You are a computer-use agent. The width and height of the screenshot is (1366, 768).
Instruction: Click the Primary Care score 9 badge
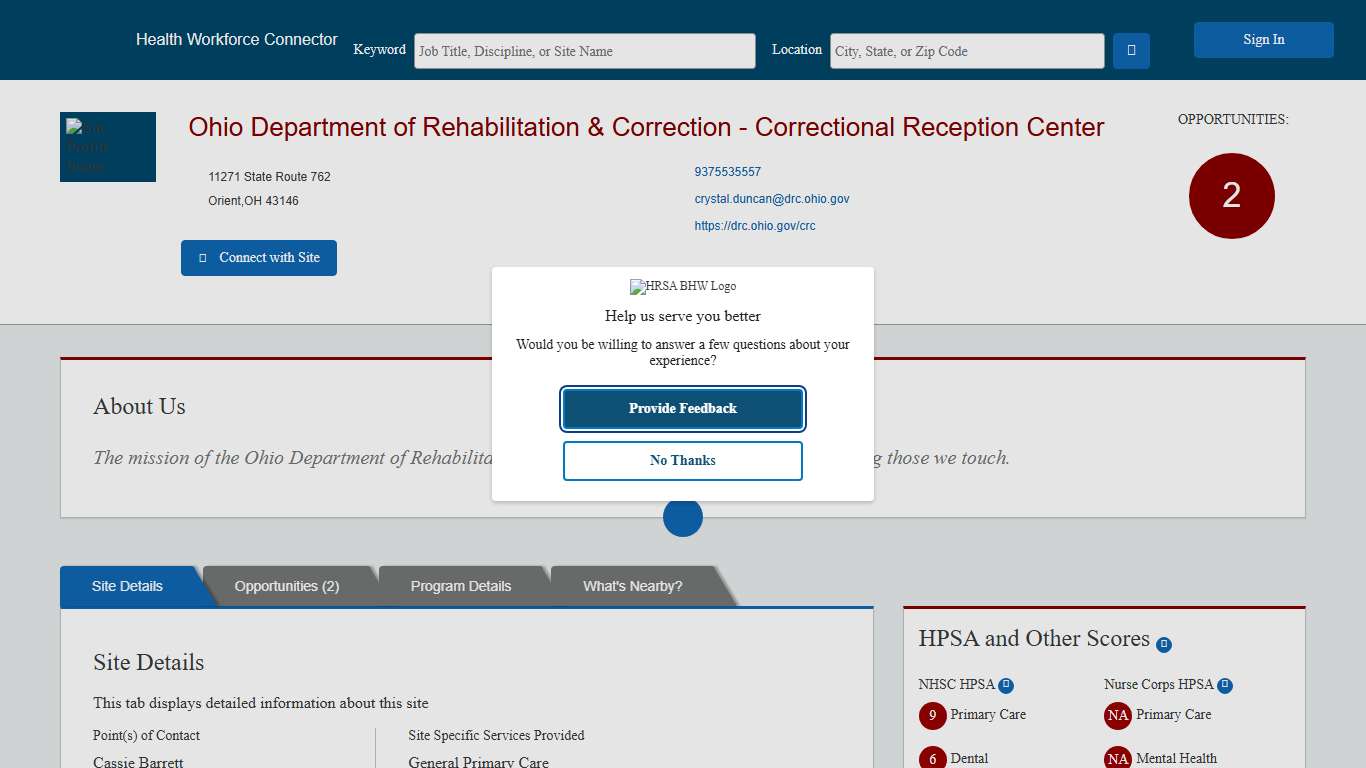932,716
